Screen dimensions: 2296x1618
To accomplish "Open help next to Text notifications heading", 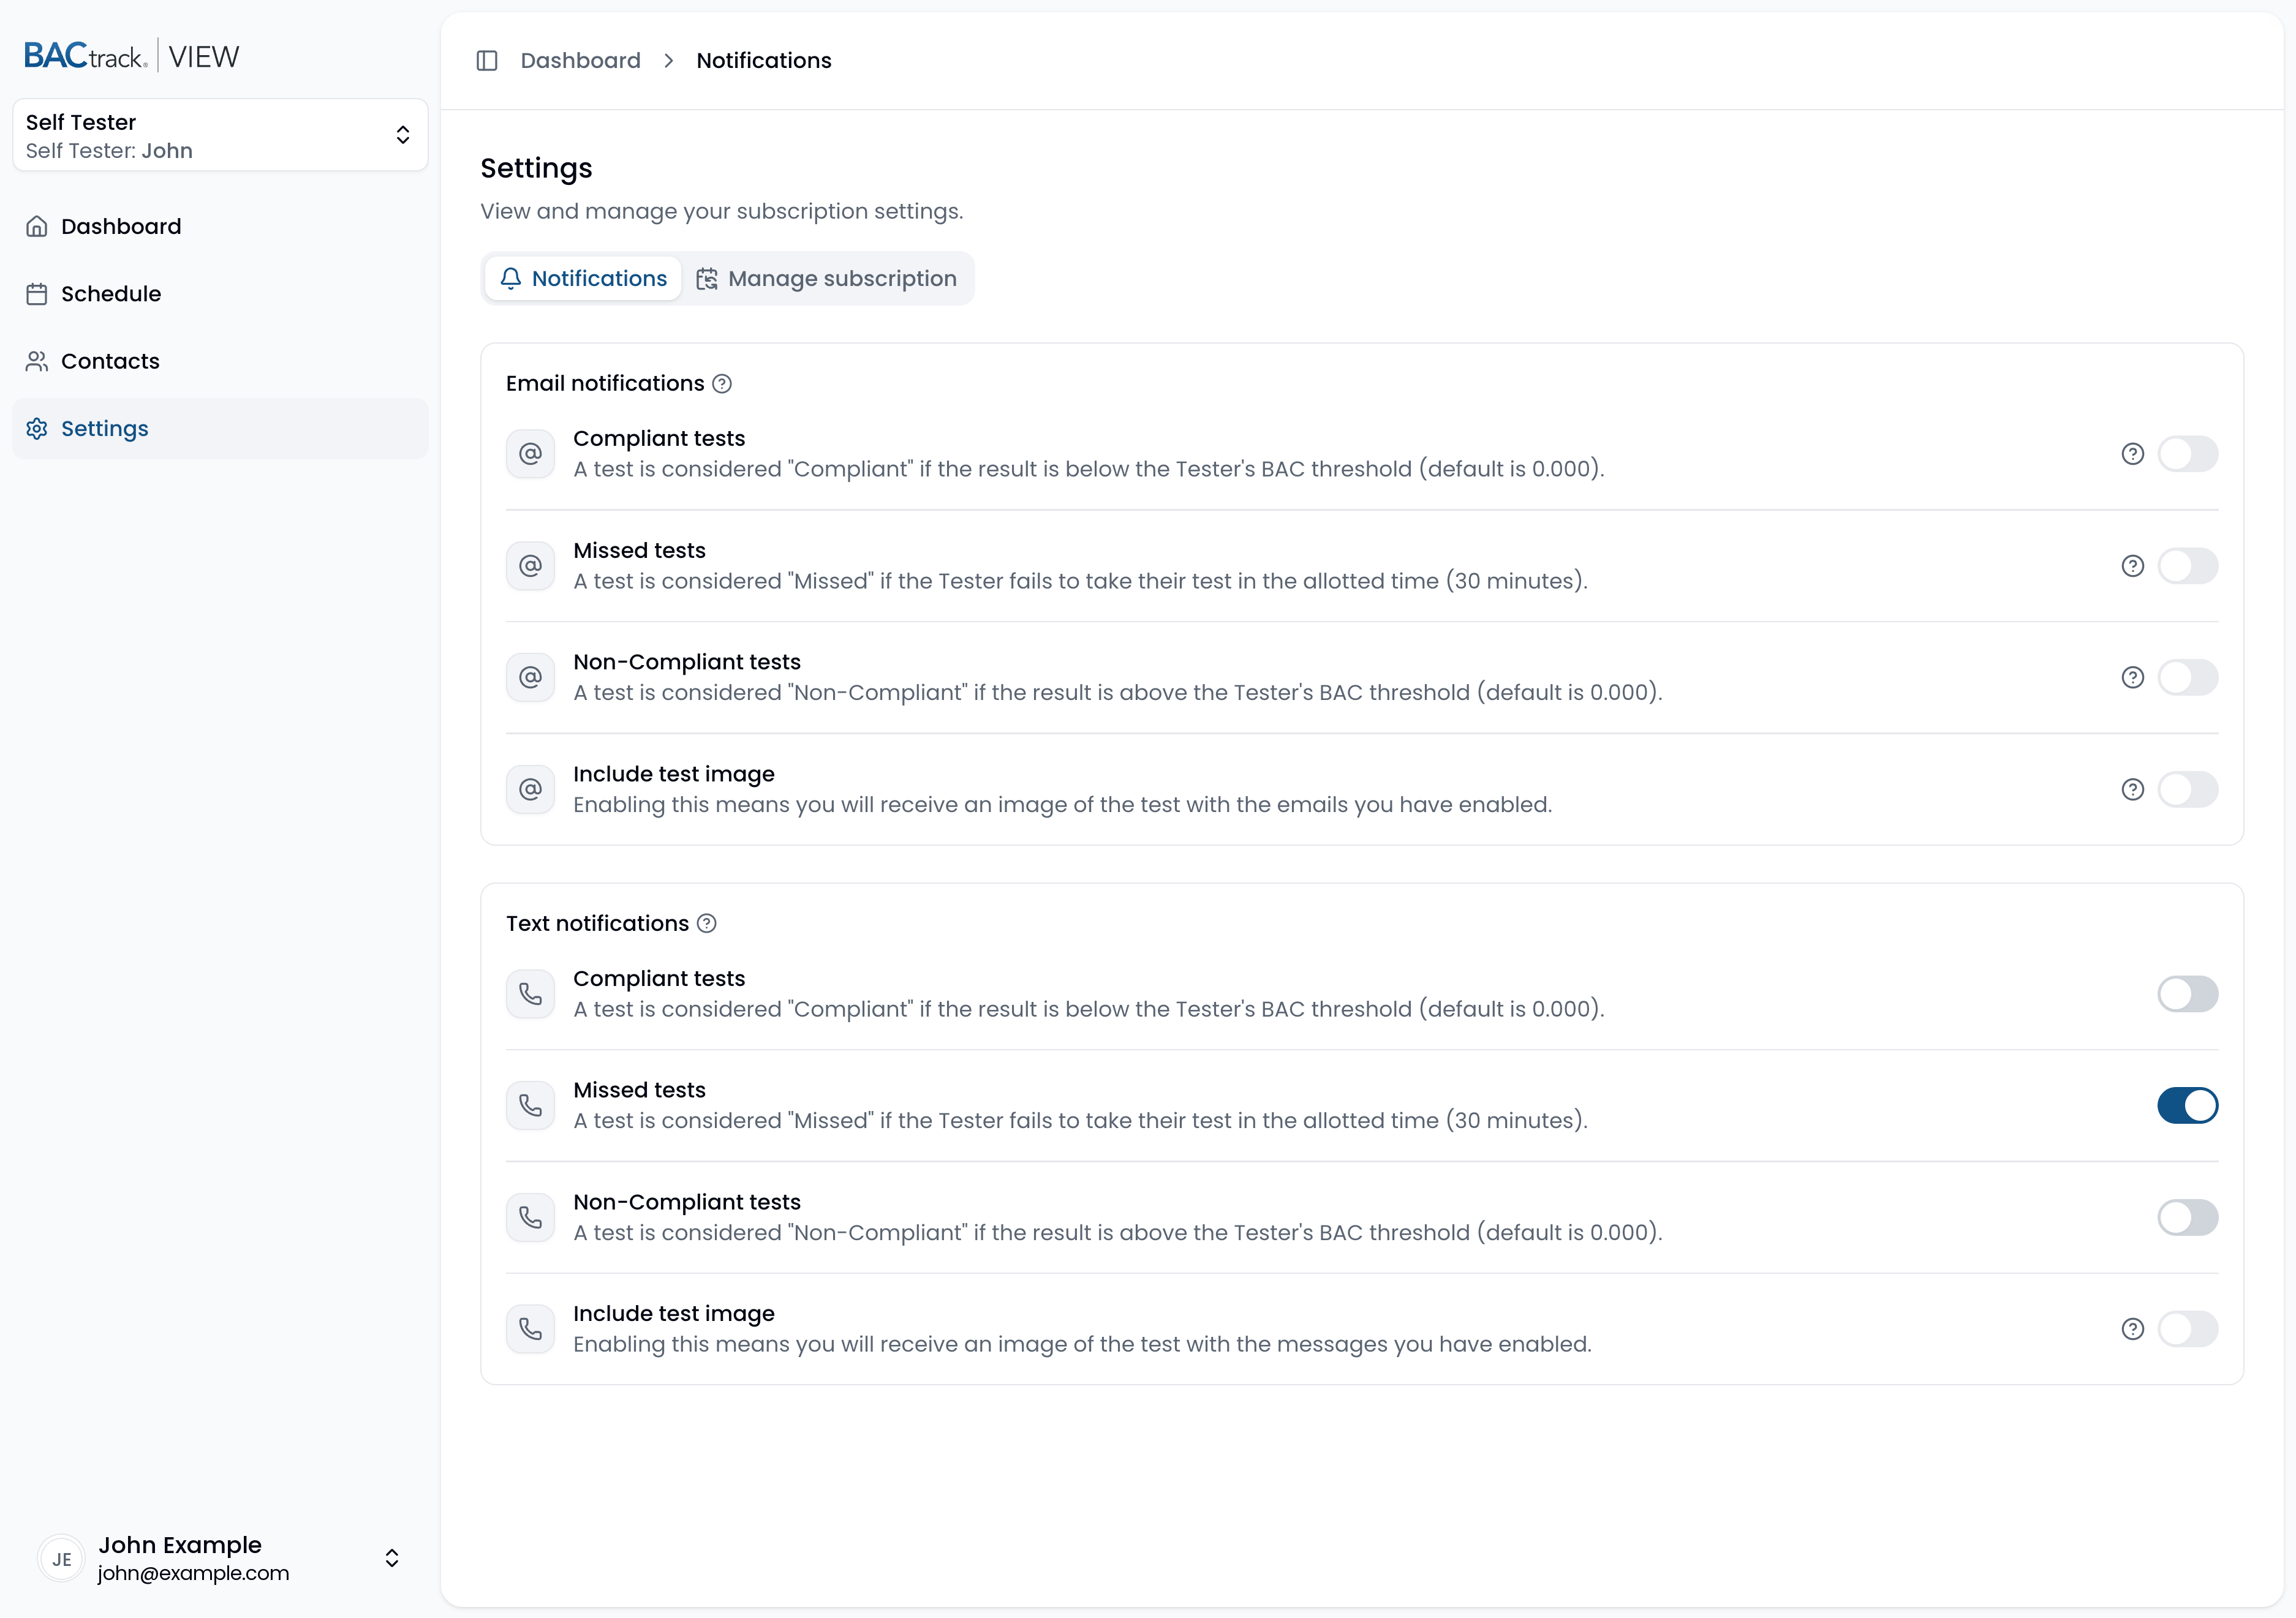I will click(707, 923).
